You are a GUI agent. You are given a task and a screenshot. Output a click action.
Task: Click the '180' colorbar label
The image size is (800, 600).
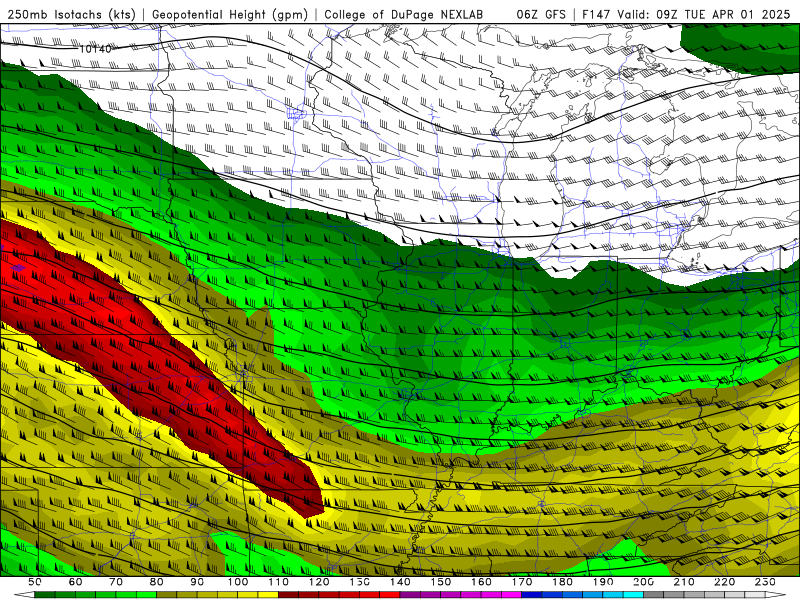point(563,582)
